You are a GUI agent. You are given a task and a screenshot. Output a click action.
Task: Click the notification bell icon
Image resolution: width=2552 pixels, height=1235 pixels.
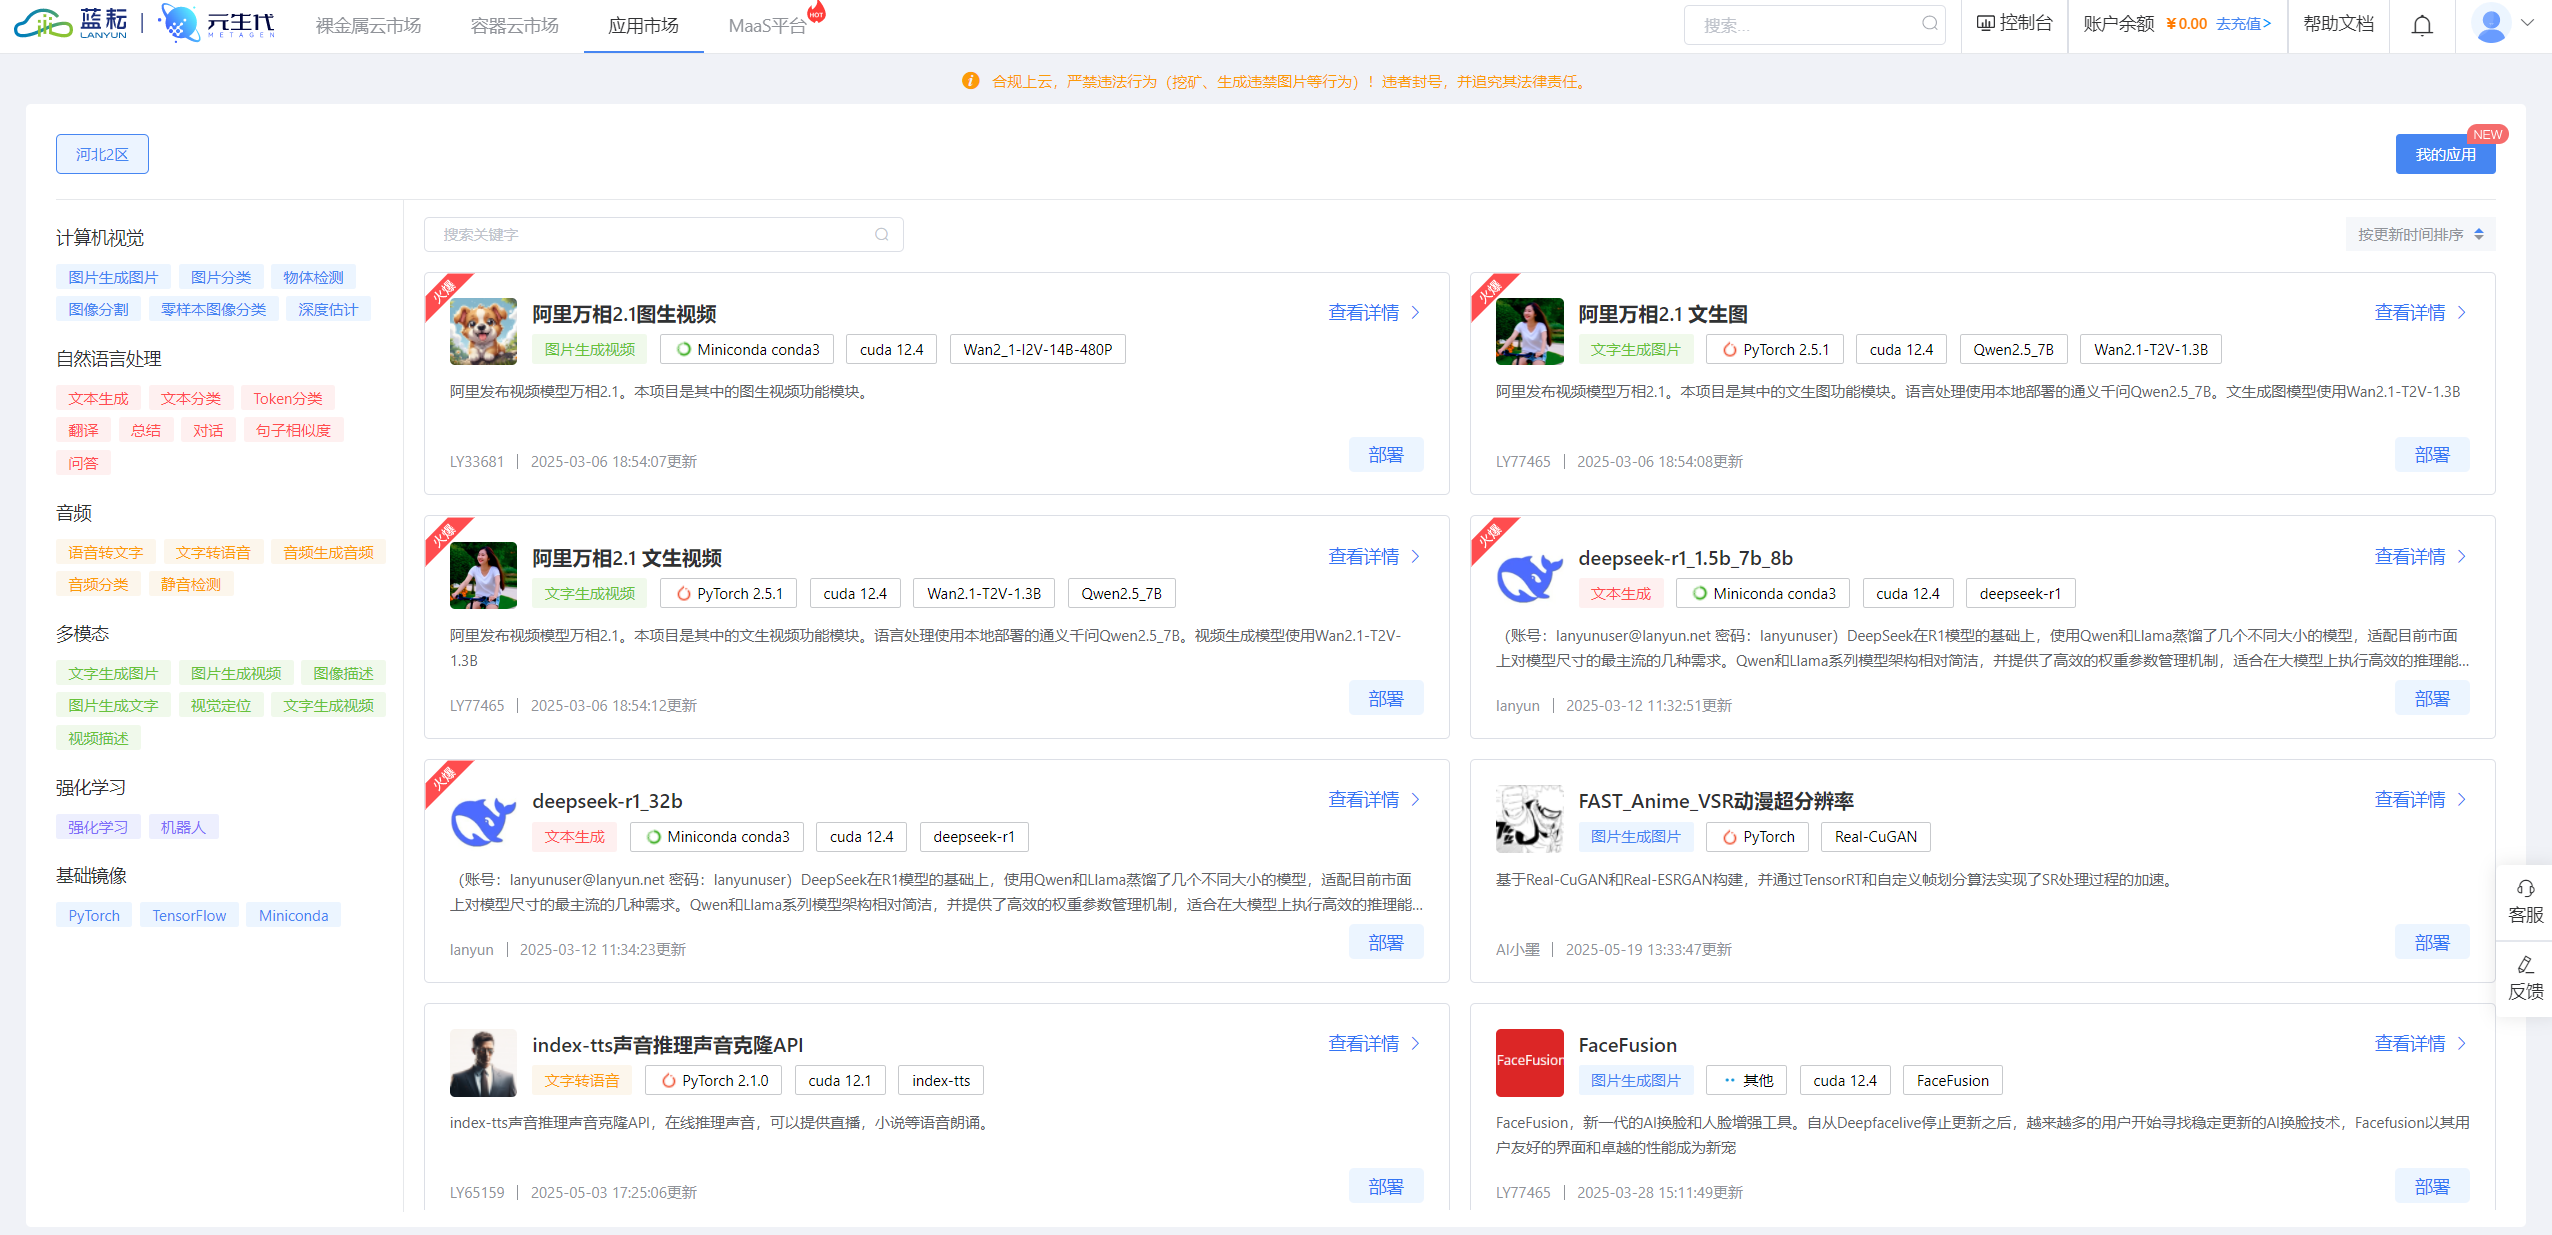pyautogui.click(x=2421, y=25)
